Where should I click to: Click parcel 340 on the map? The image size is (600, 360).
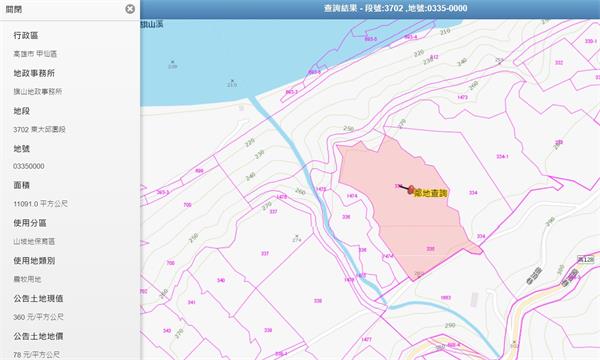(221, 280)
